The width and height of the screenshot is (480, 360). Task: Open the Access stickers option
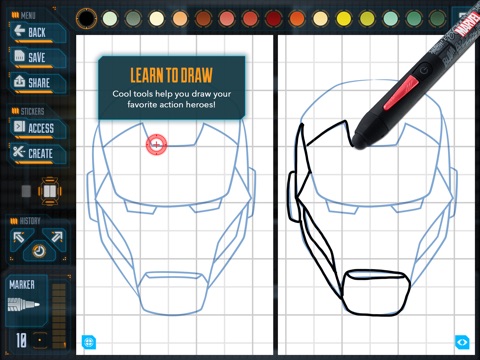37,128
